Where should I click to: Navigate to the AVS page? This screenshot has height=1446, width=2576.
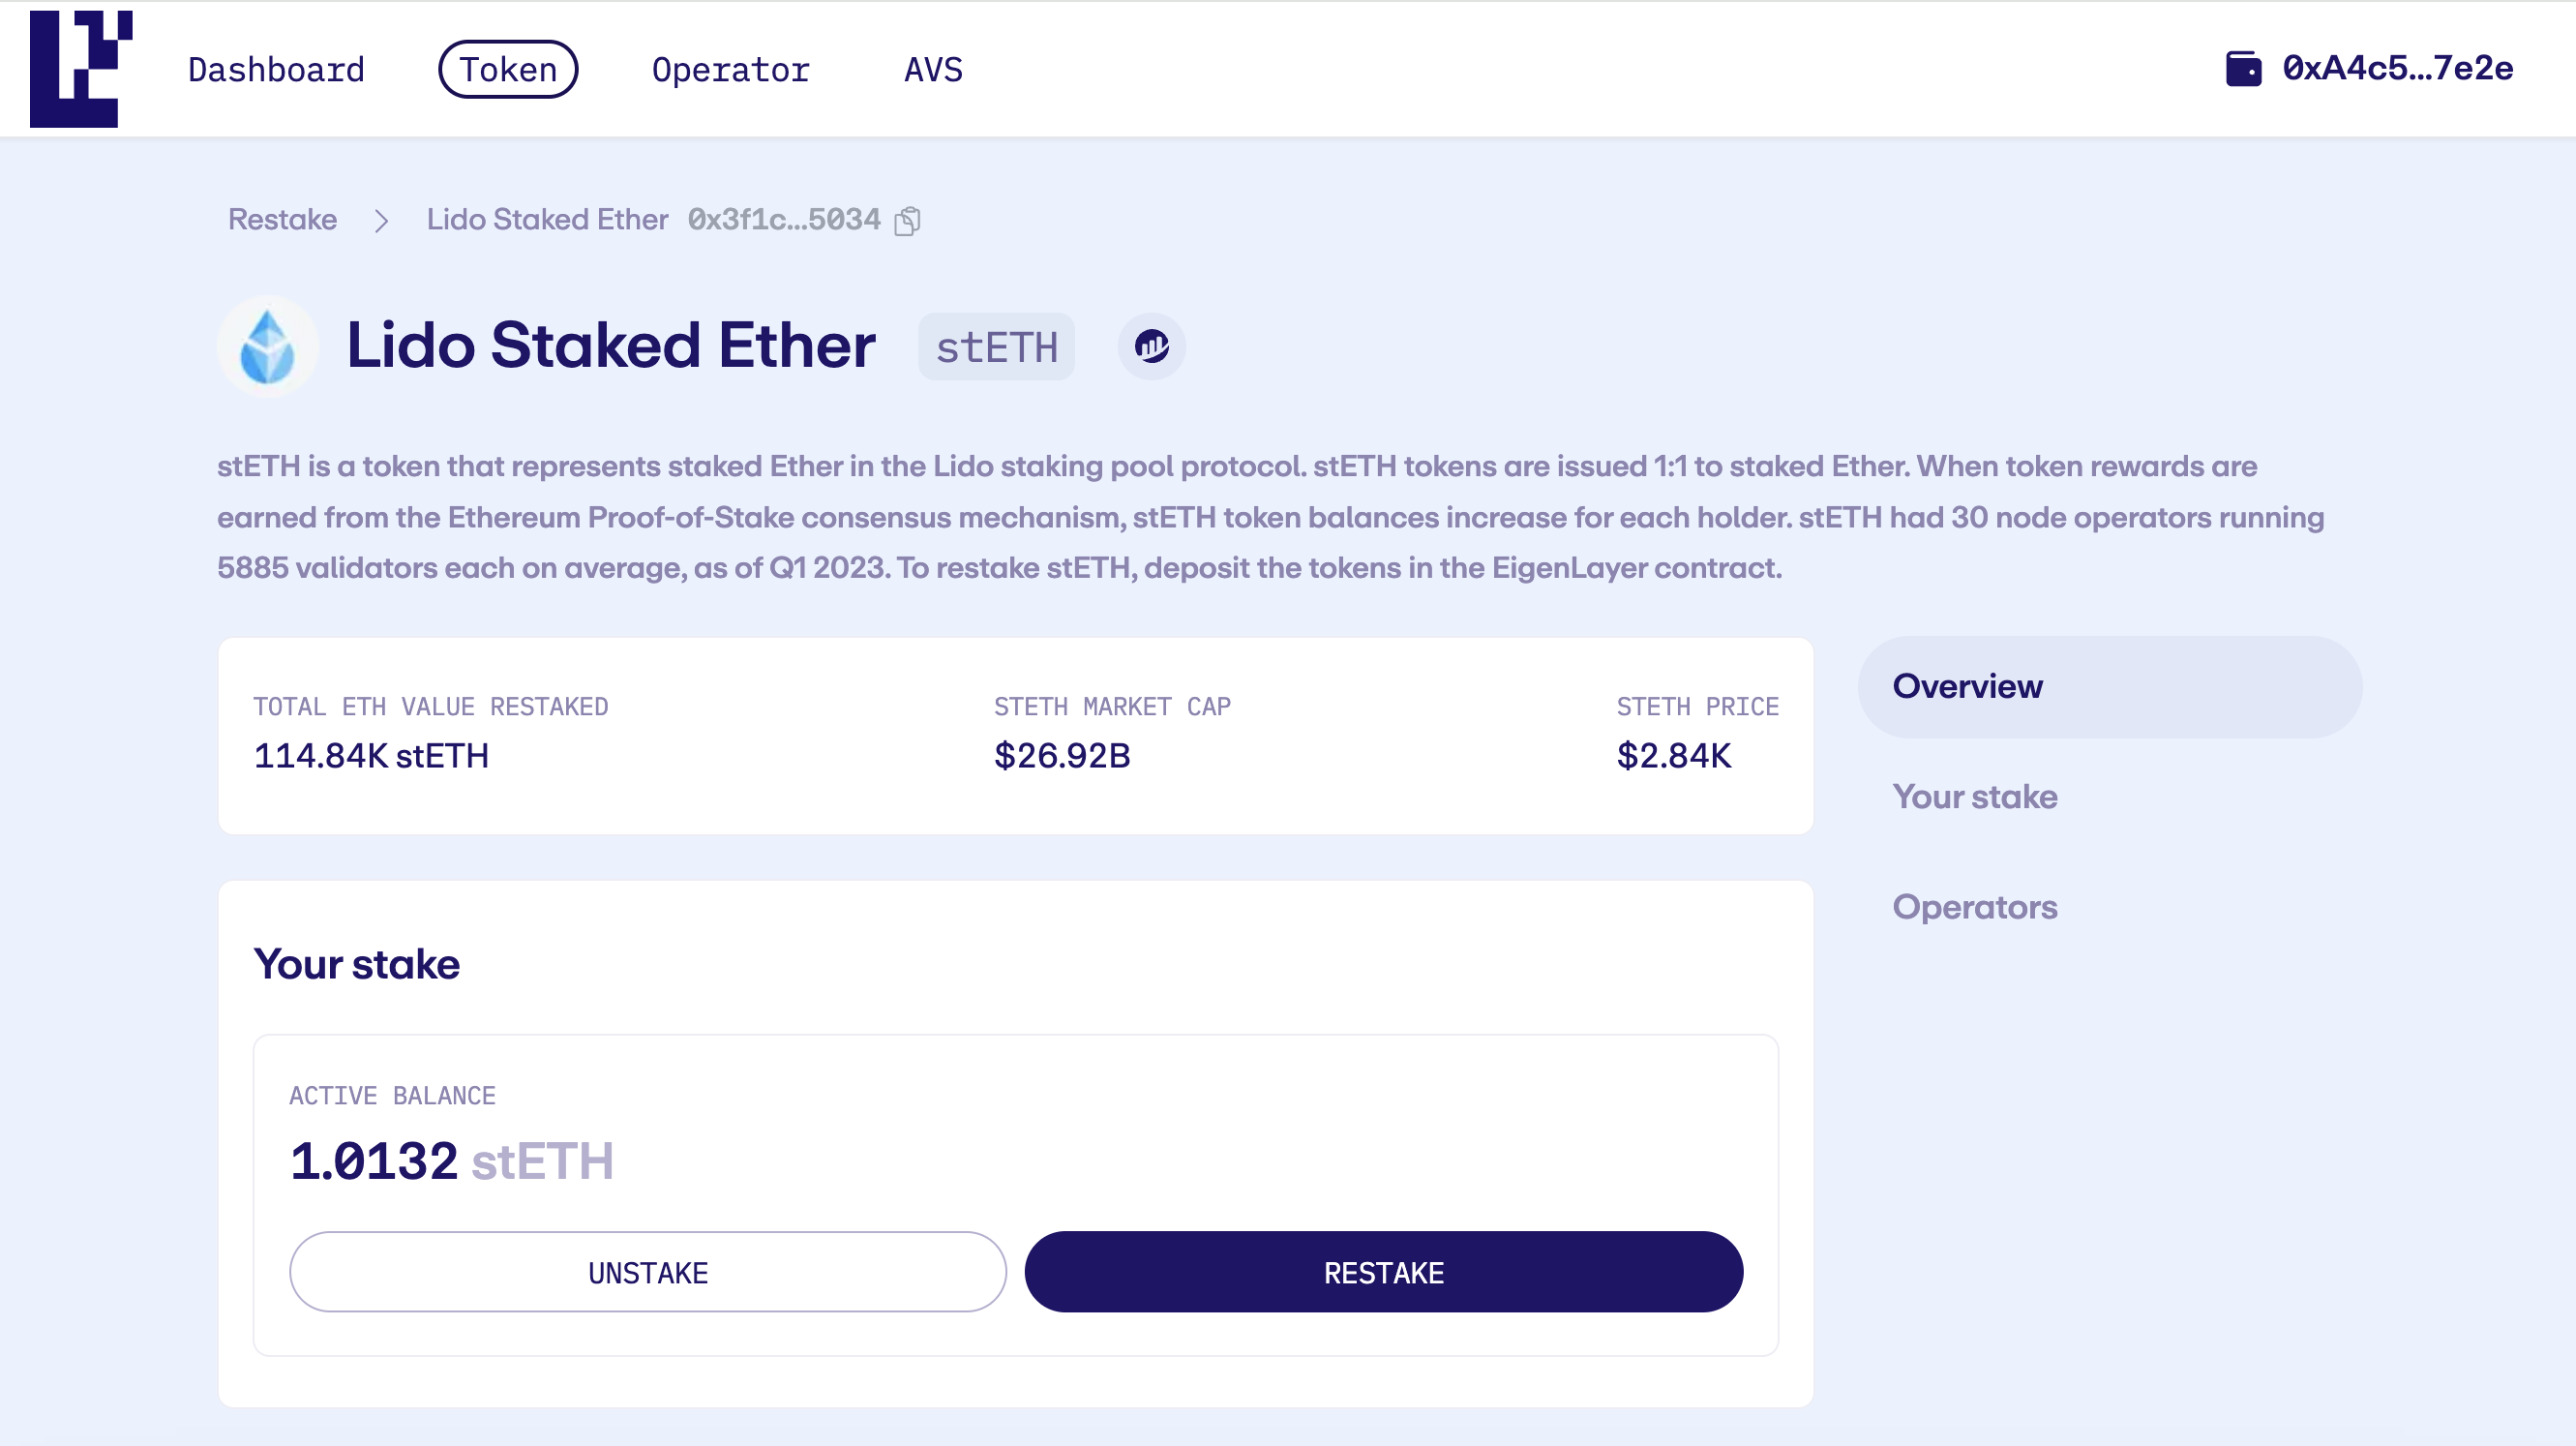pos(933,69)
